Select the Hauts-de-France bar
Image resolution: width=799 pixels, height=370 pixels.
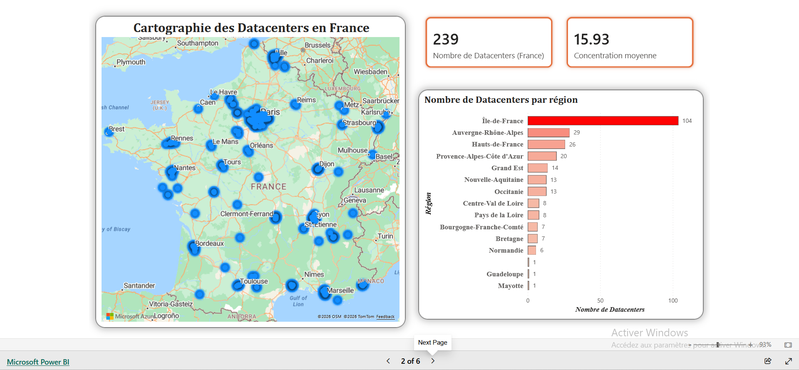point(546,144)
